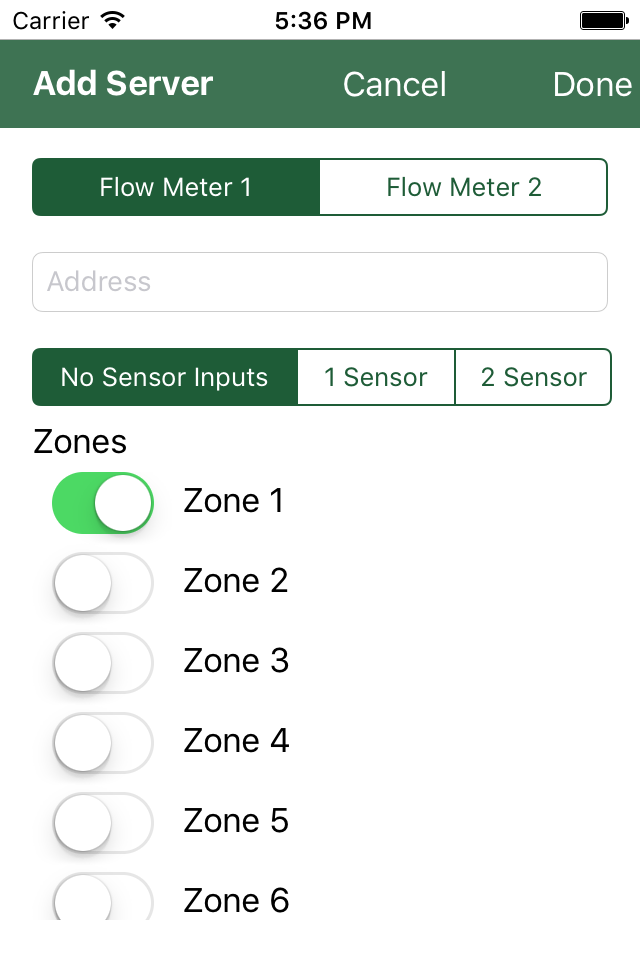Image resolution: width=640 pixels, height=960 pixels.
Task: Select the Flow Meter 1 tab
Action: pos(176,187)
